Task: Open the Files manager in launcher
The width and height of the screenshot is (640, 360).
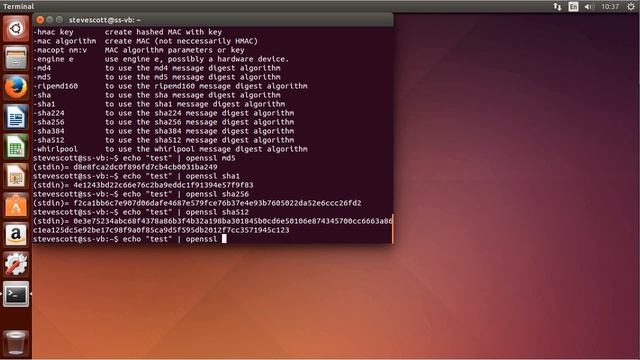Action: (16, 58)
